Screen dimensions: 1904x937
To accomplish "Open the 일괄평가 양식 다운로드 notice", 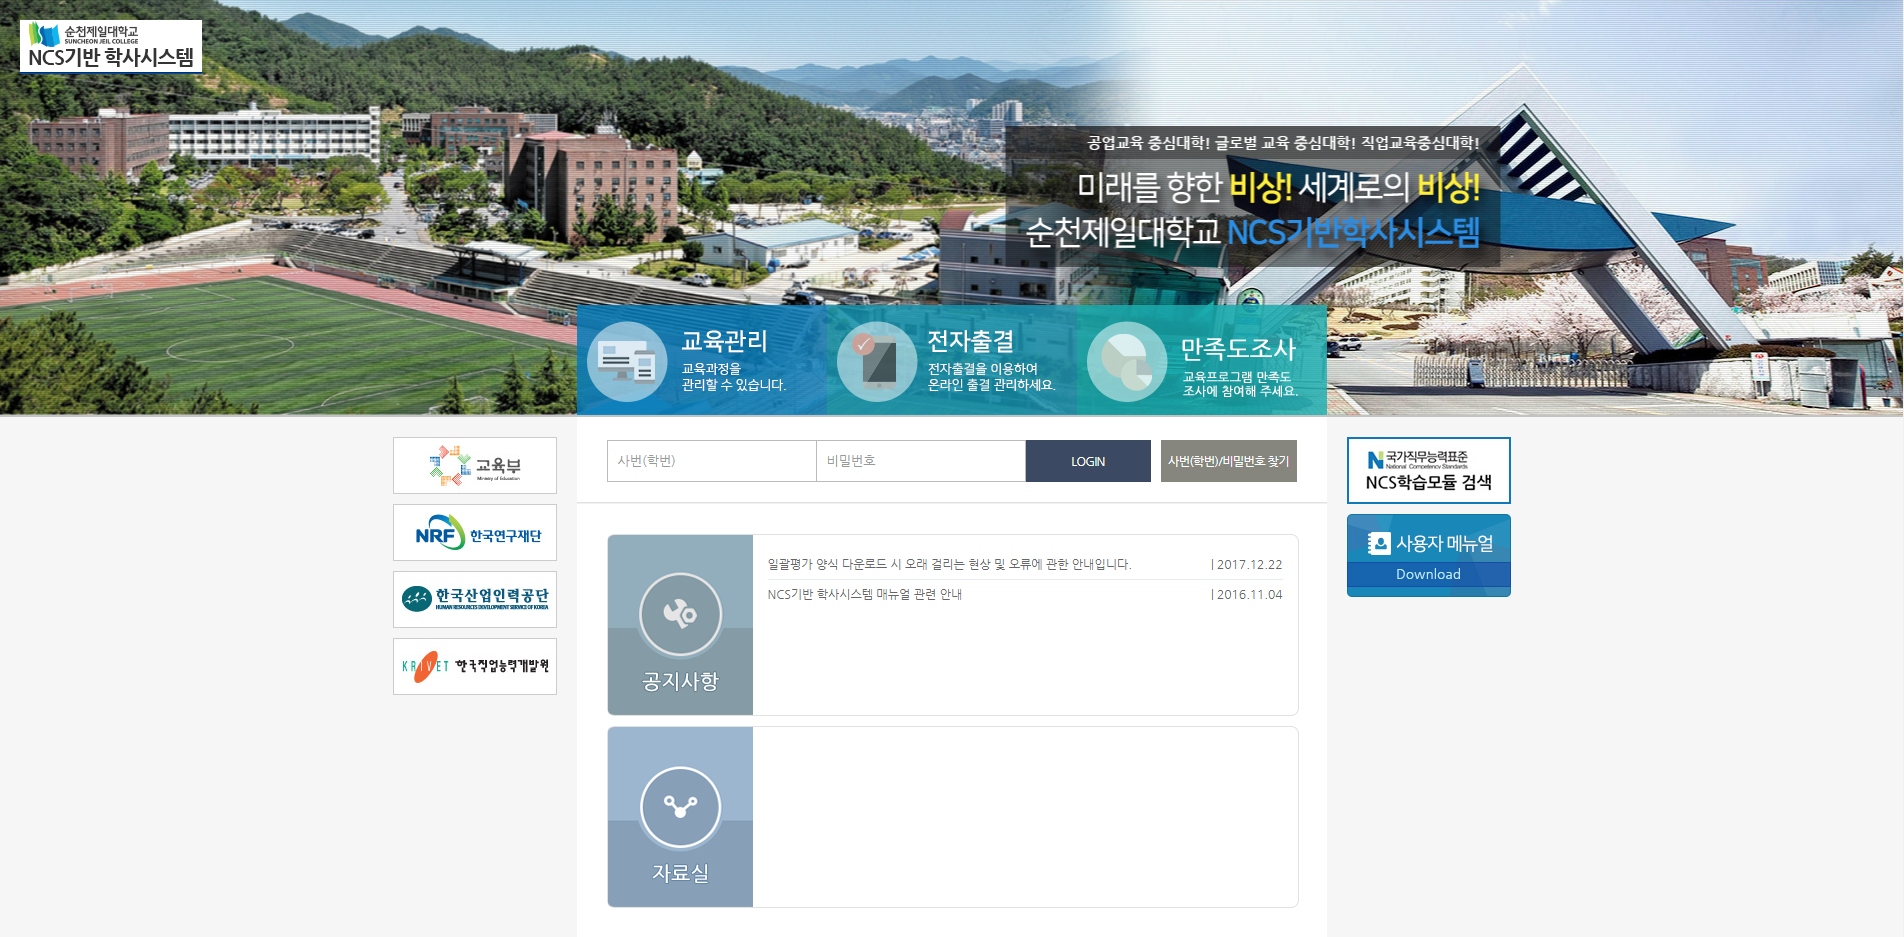I will point(949,564).
